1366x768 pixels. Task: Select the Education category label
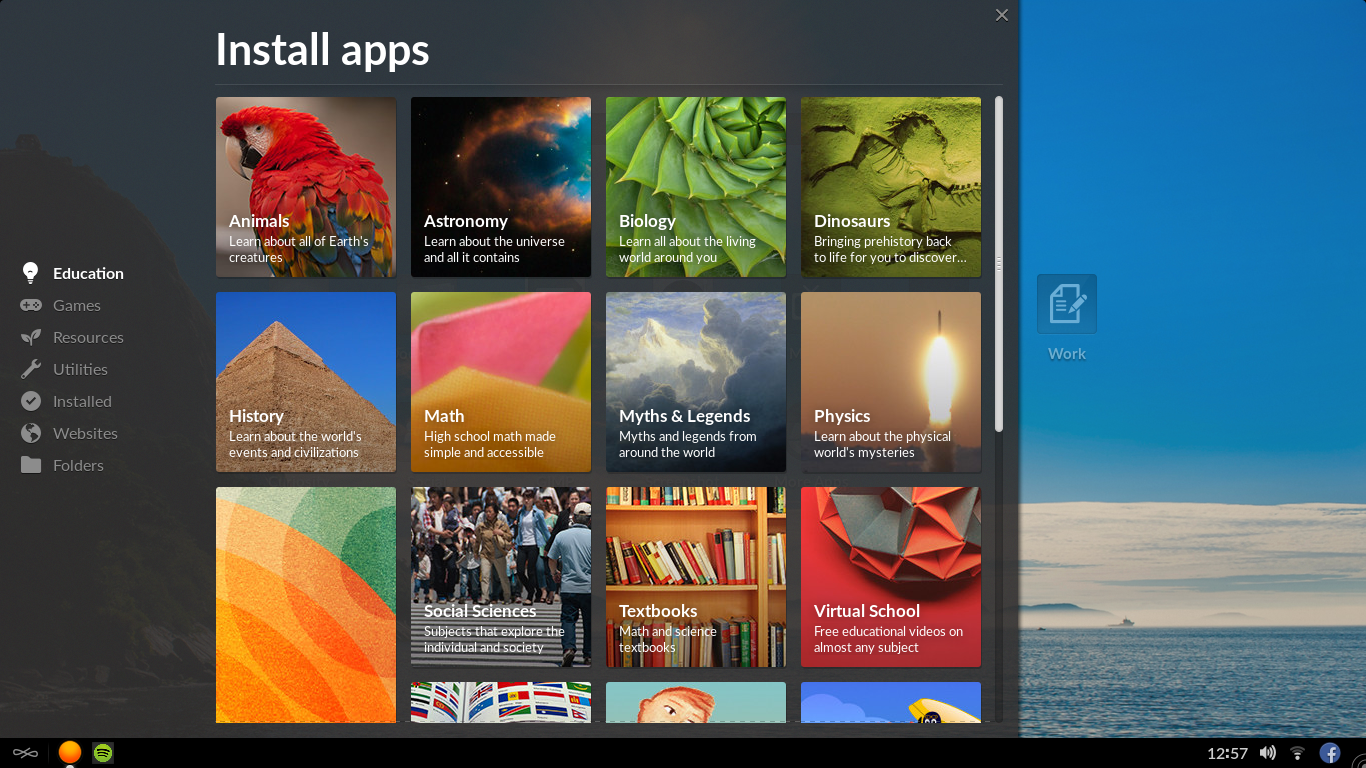(x=88, y=273)
